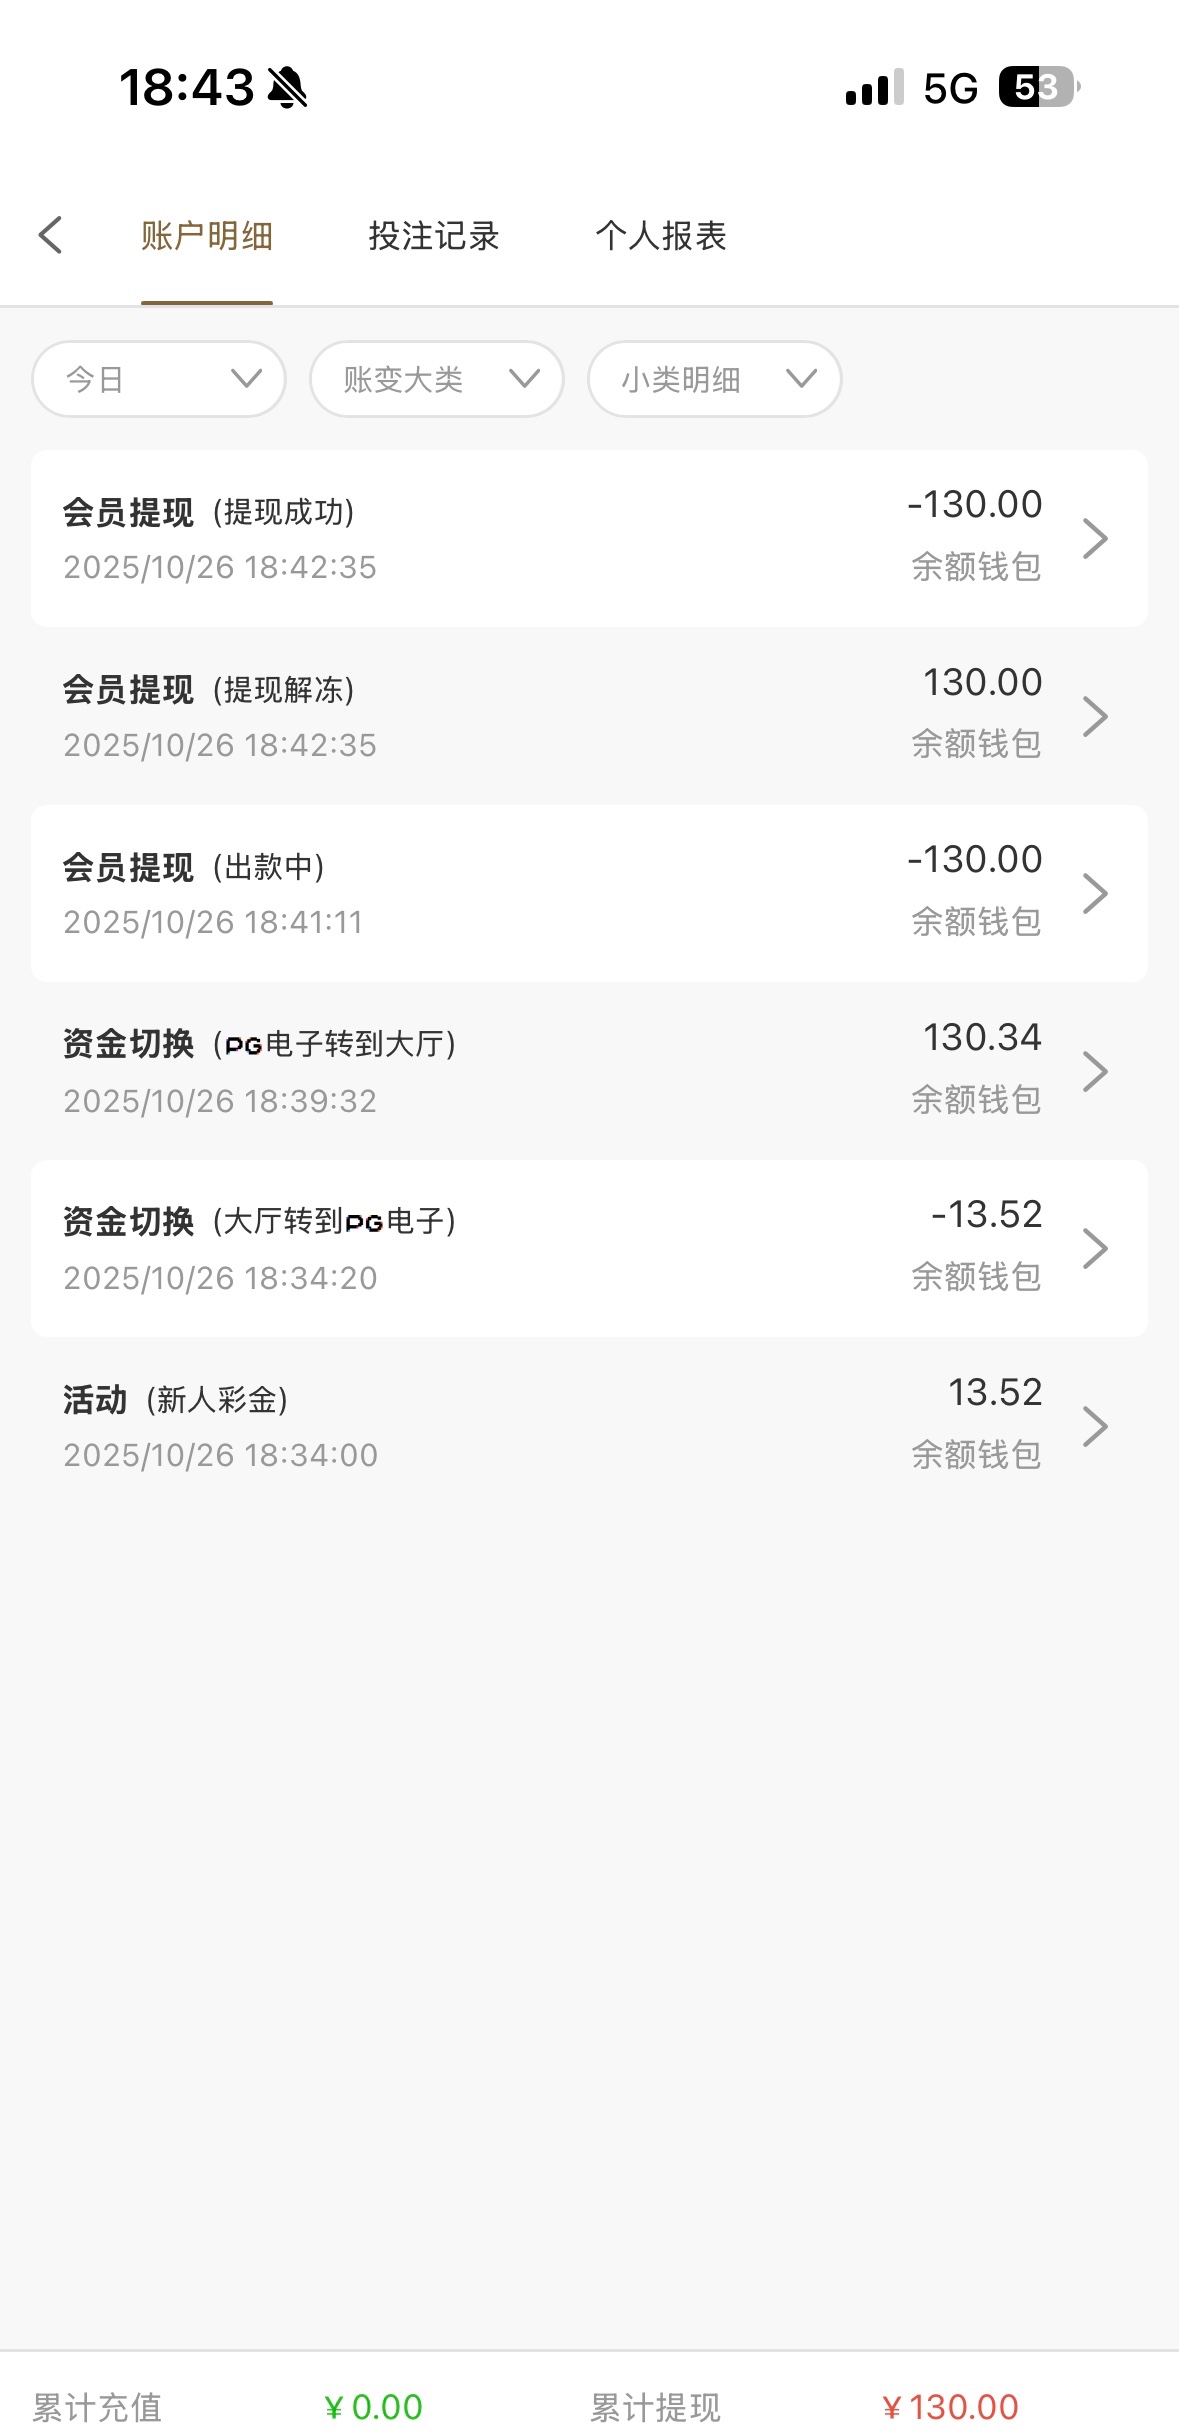Tap the muted bell status icon

[288, 88]
